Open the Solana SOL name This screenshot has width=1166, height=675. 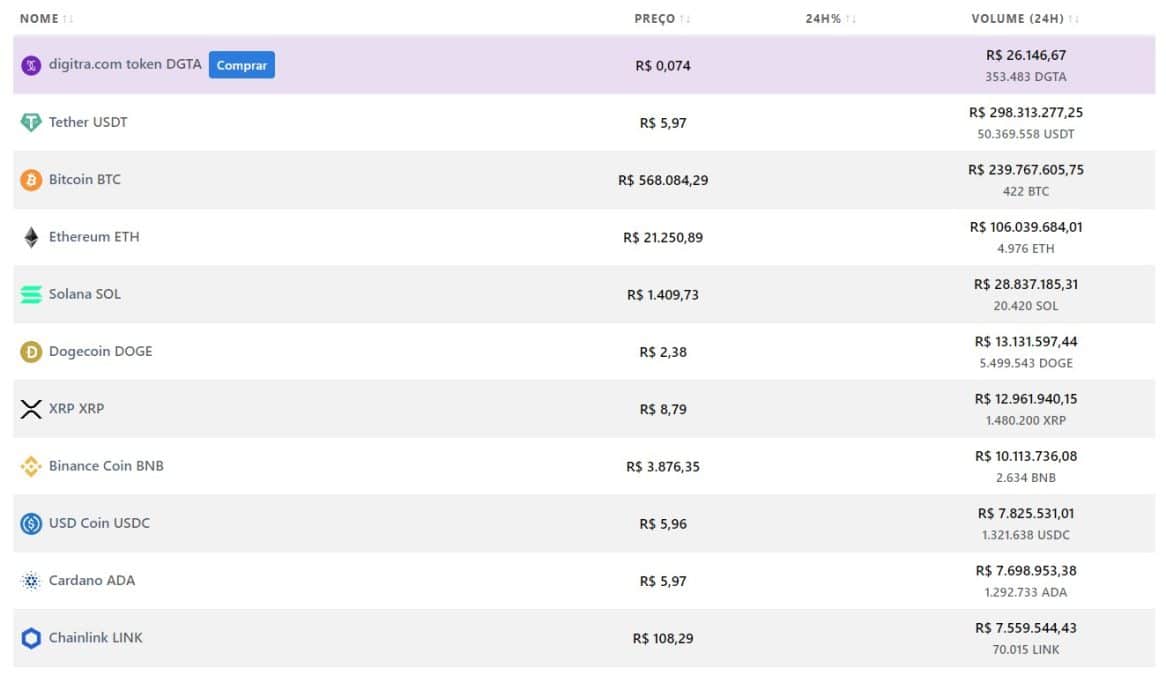[85, 294]
